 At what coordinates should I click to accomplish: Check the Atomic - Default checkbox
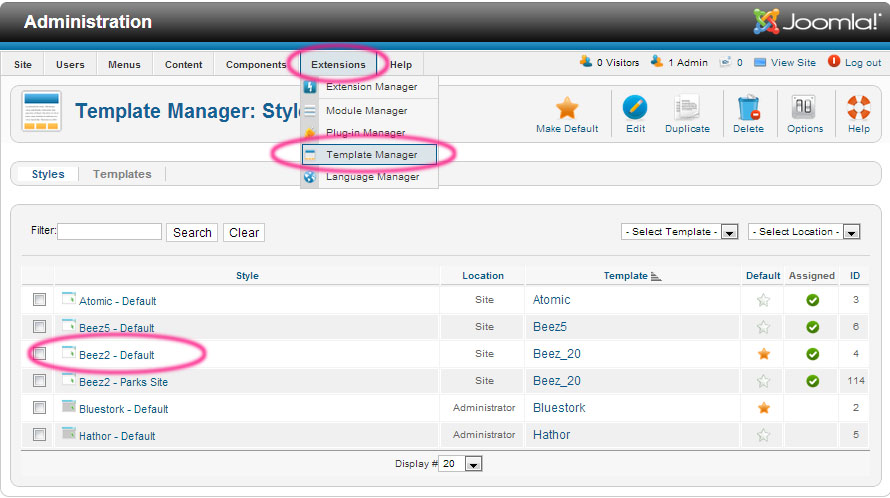[39, 300]
